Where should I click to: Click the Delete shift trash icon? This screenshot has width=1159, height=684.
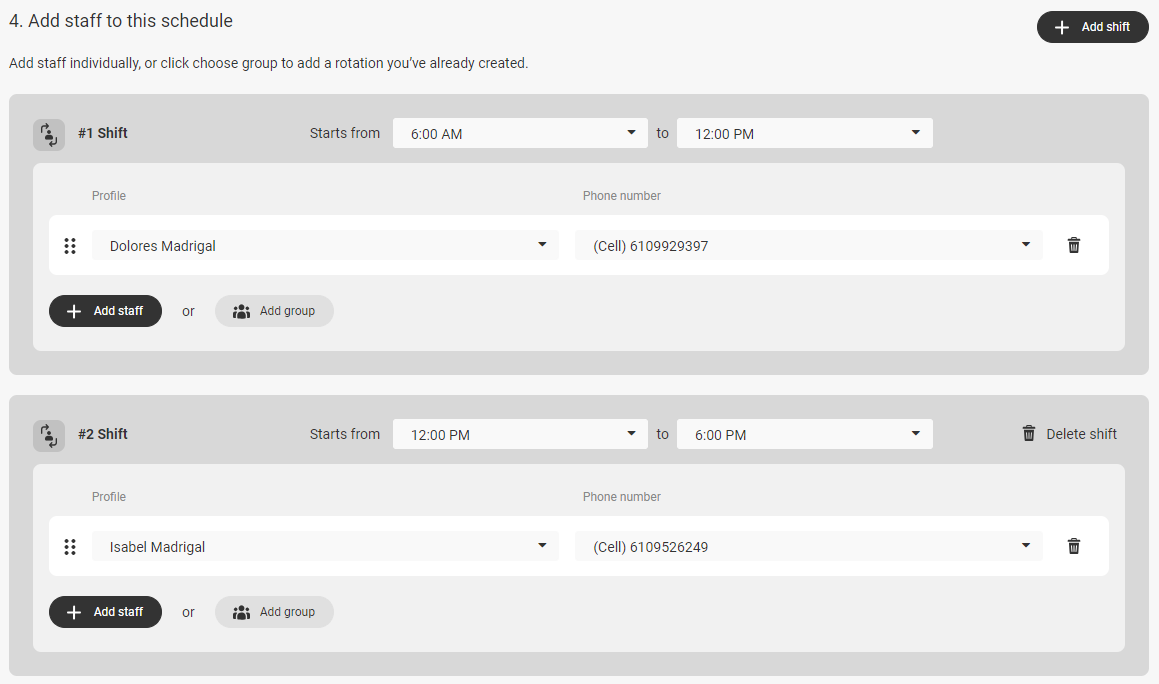[x=1028, y=433]
